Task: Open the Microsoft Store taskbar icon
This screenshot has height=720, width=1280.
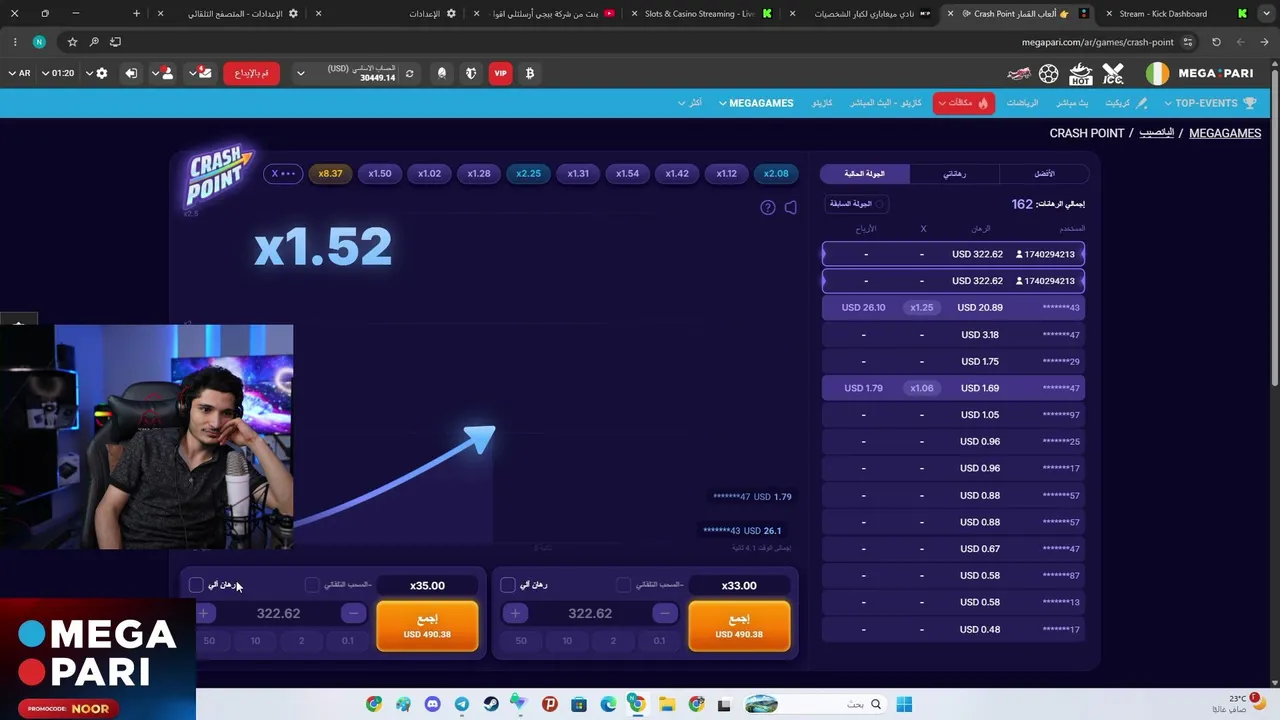Action: (x=578, y=704)
